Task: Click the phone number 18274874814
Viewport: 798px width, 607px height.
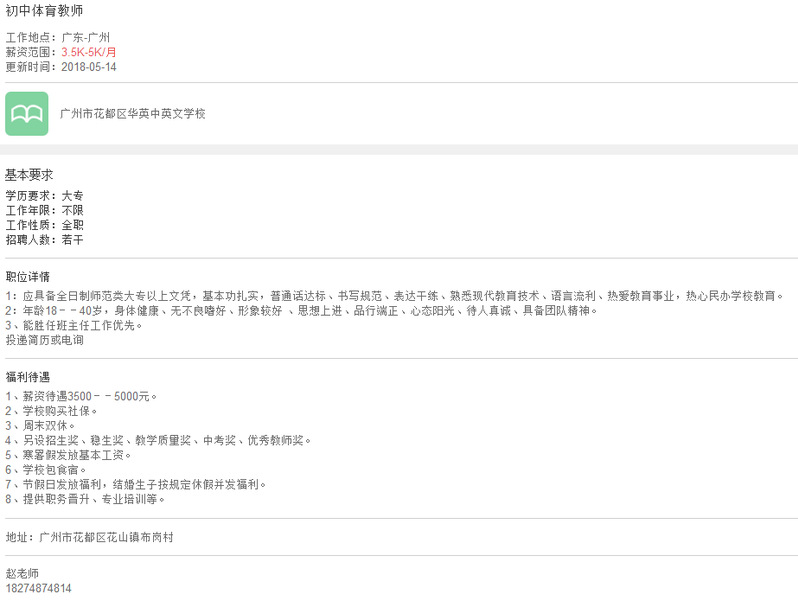Action: click(39, 588)
